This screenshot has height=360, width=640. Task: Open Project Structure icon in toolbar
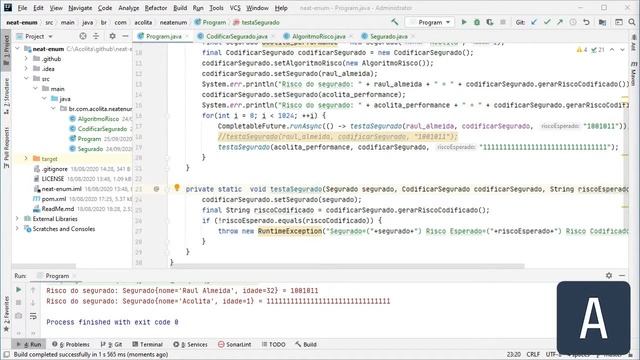pos(602,22)
